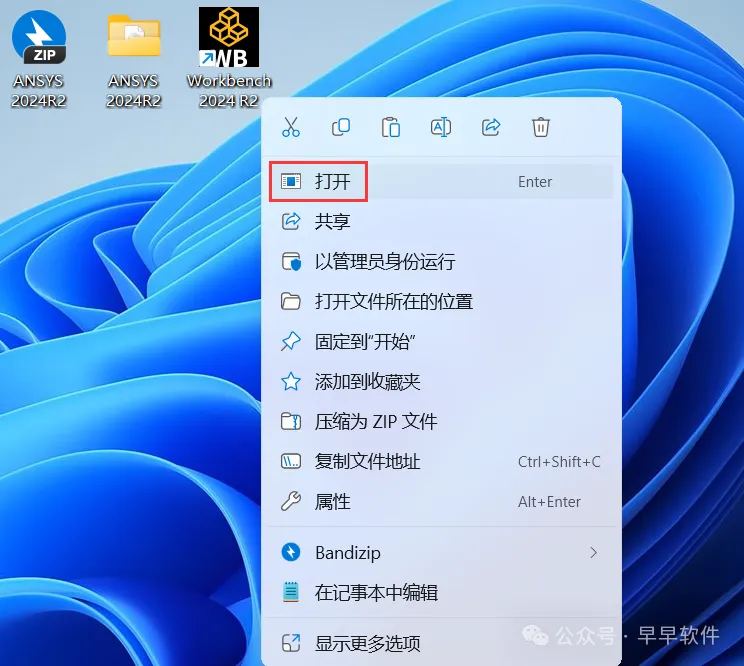Click the Share arrow icon in top row
This screenshot has width=744, height=666.
(x=491, y=127)
